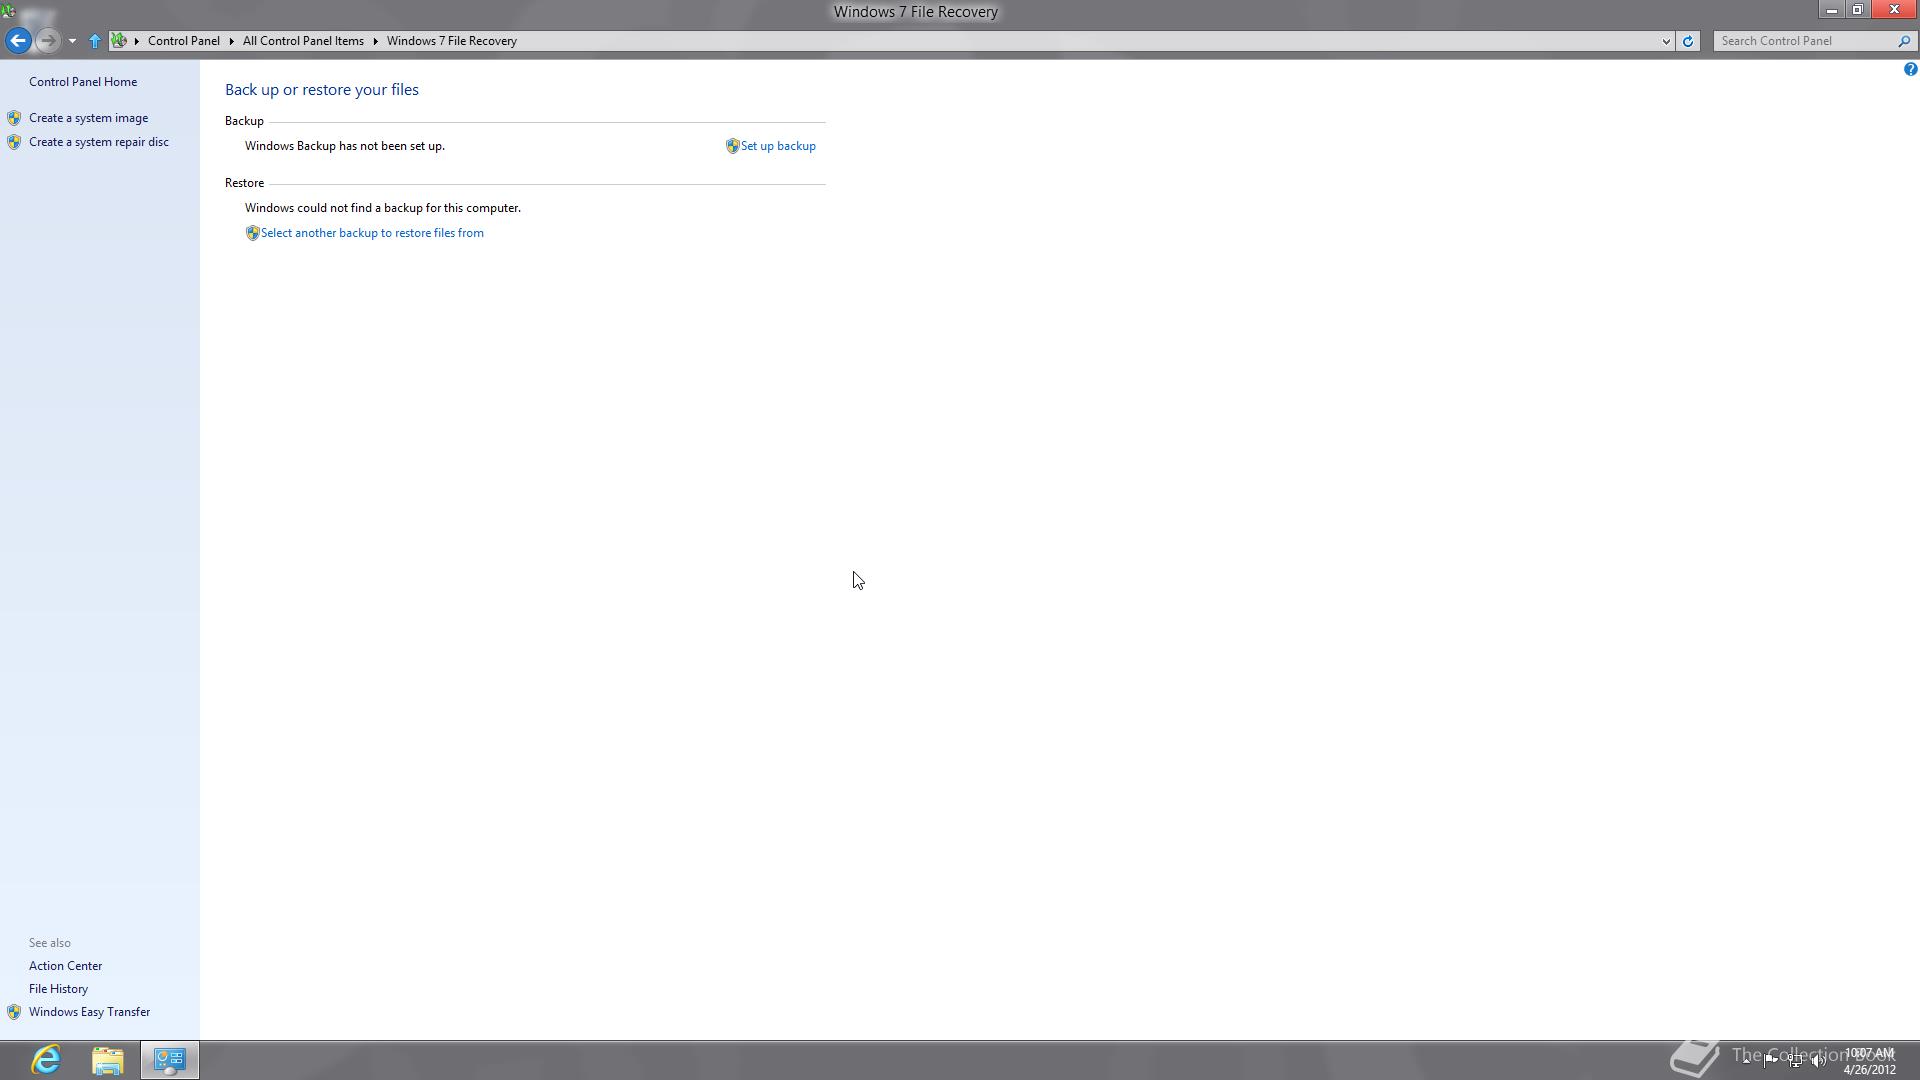Launch Internet Explorer from taskbar

(46, 1060)
